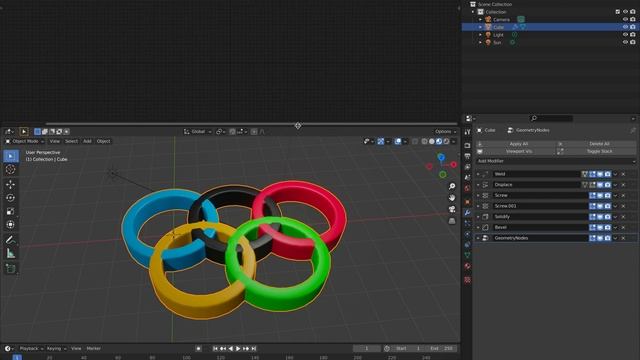Select the Add Cube tool
Viewport: 640px width, 360px height.
[11, 269]
